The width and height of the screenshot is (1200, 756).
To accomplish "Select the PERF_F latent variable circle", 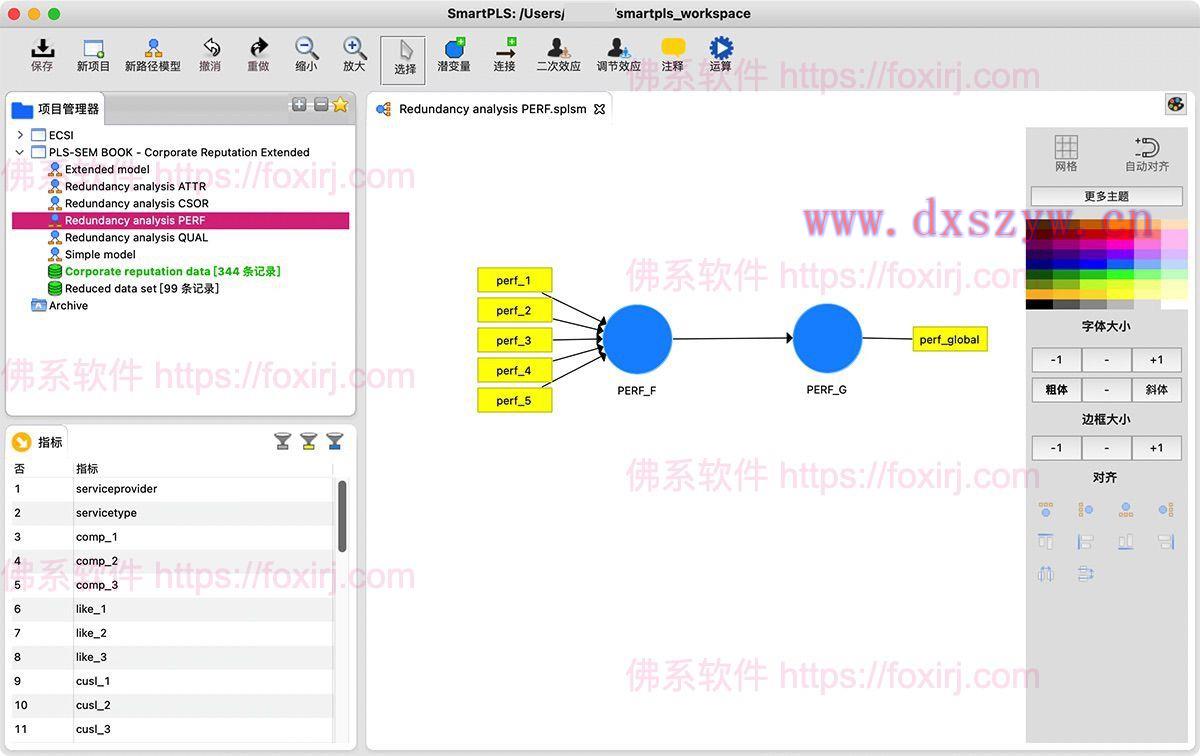I will (x=637, y=339).
